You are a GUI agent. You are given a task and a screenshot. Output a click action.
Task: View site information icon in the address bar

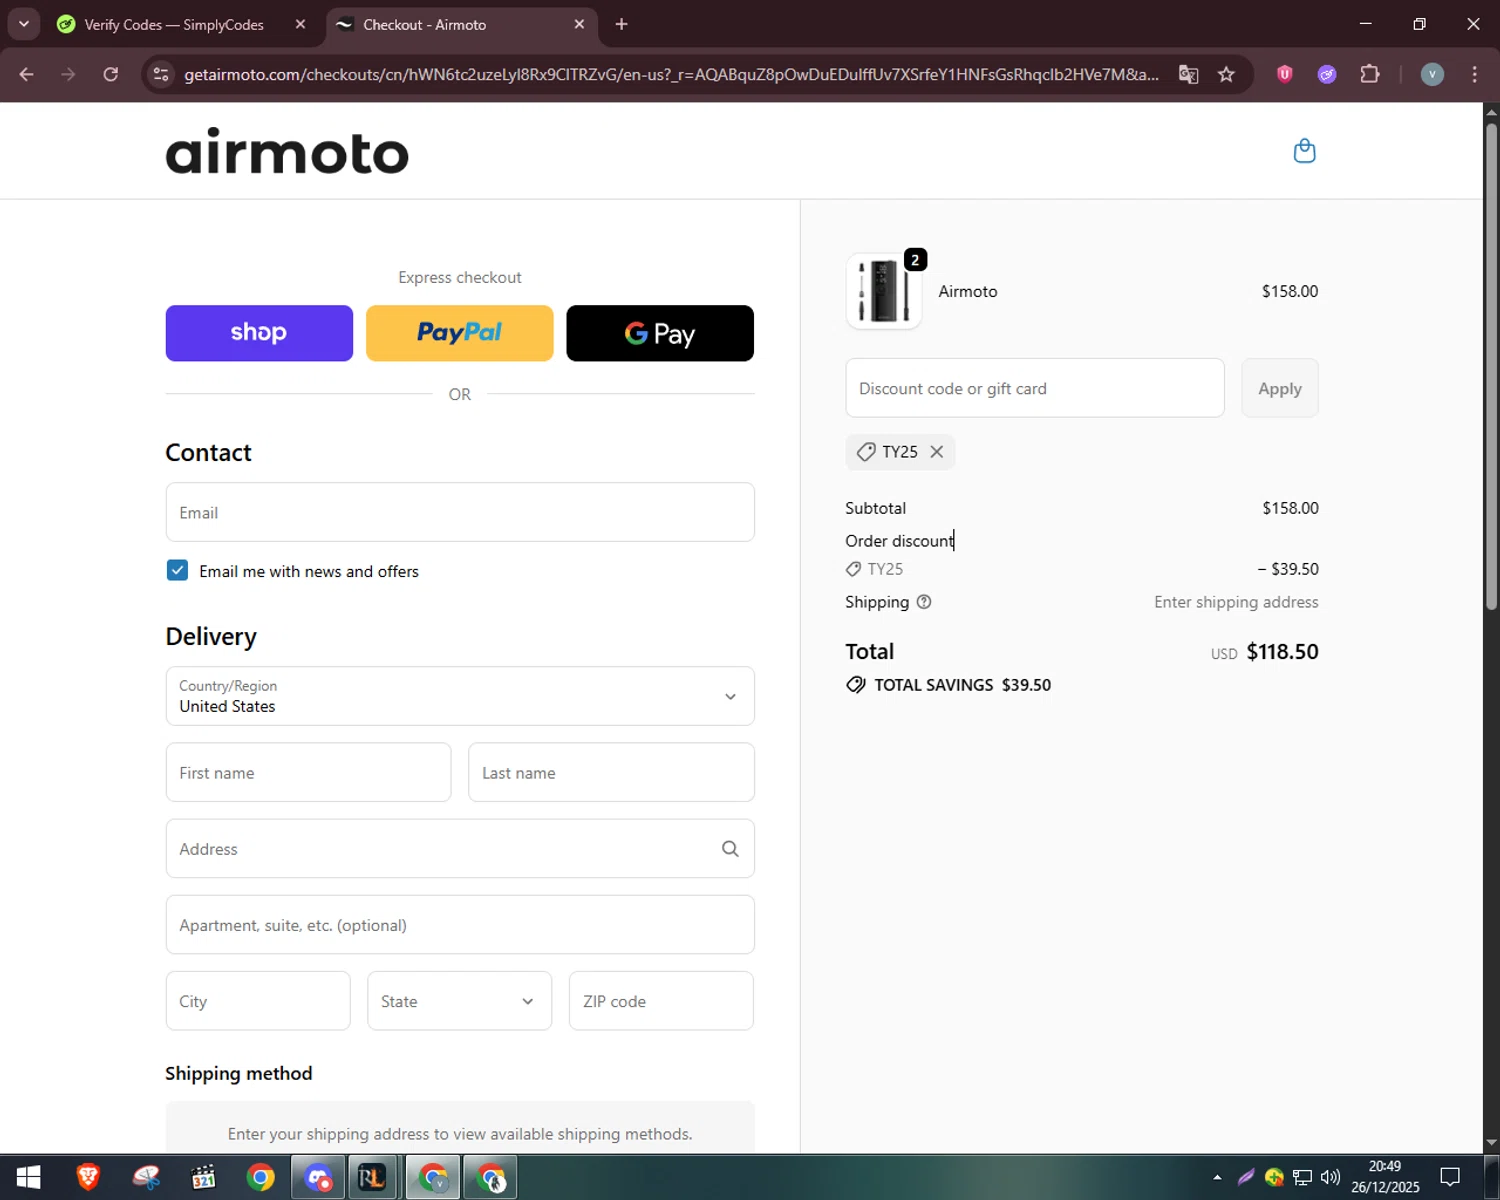click(x=161, y=75)
